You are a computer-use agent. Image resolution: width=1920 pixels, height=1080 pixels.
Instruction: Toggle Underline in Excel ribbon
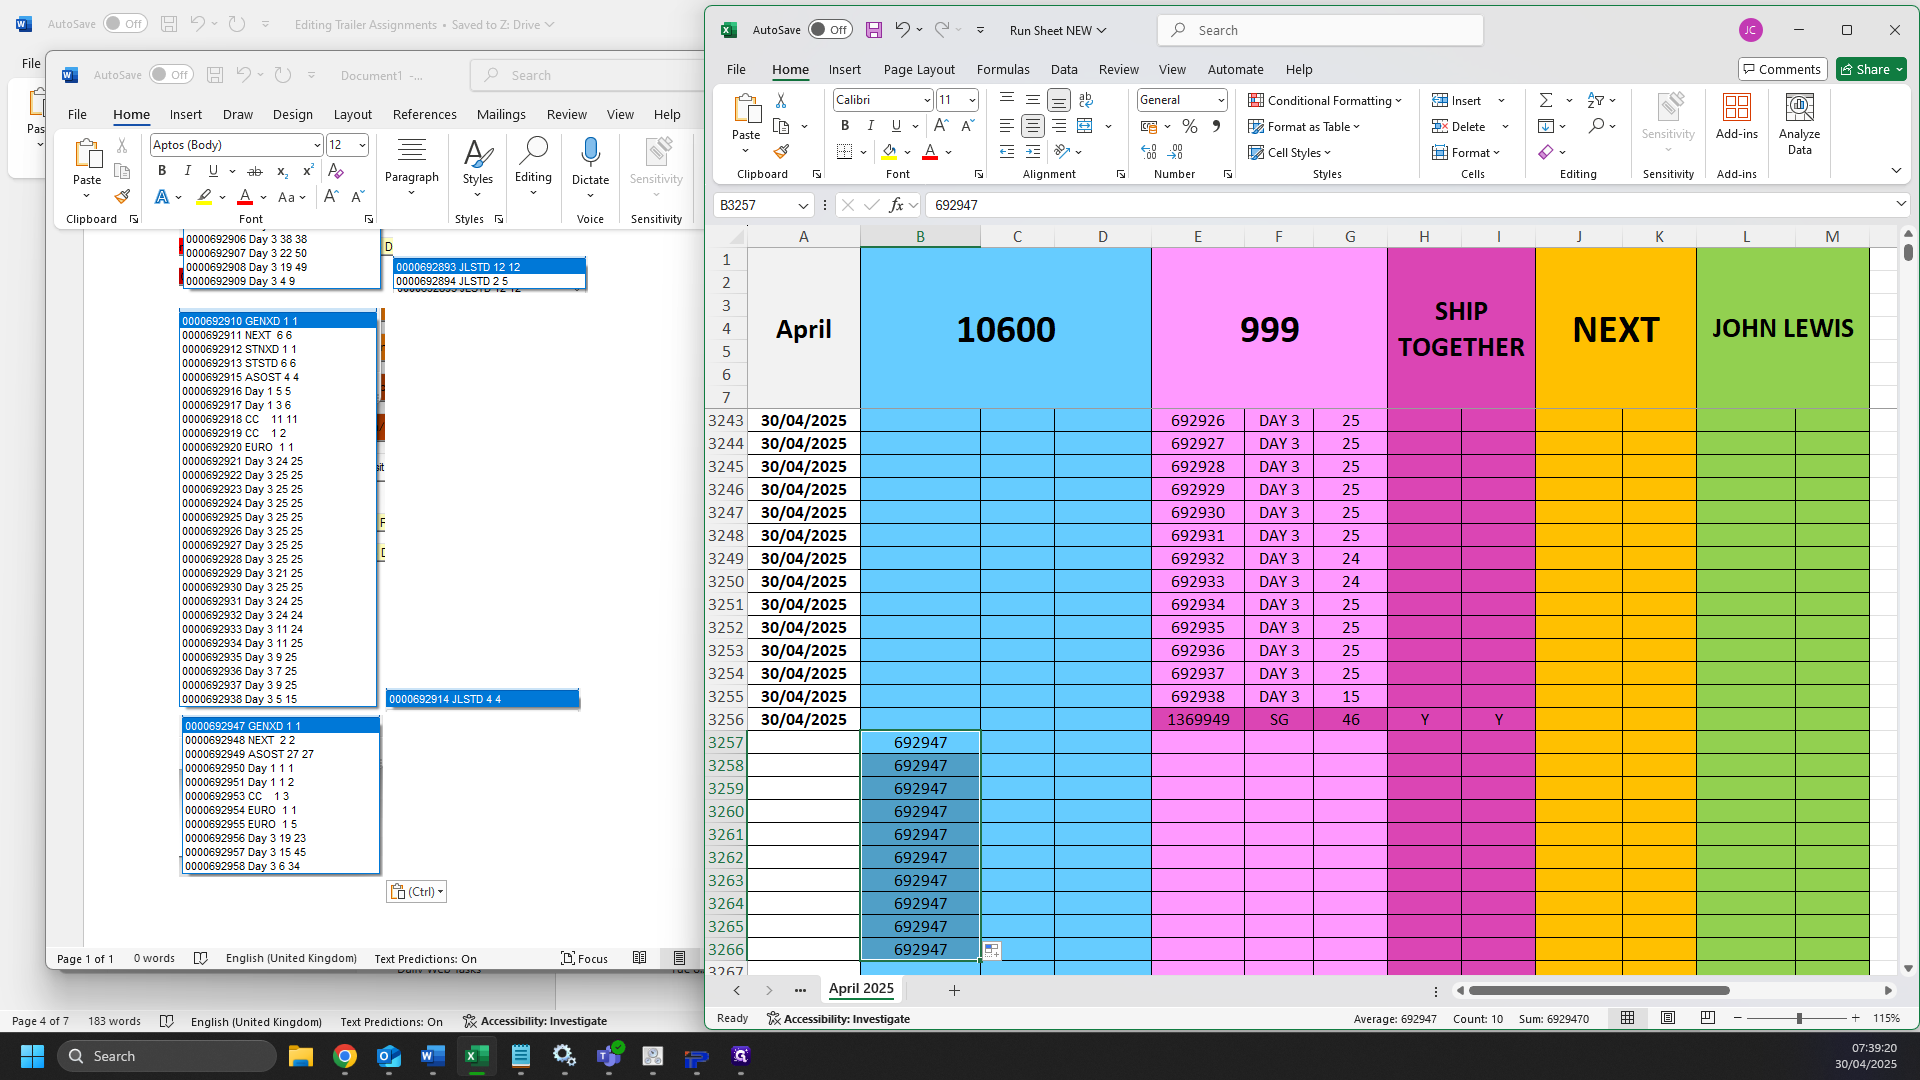coord(896,126)
